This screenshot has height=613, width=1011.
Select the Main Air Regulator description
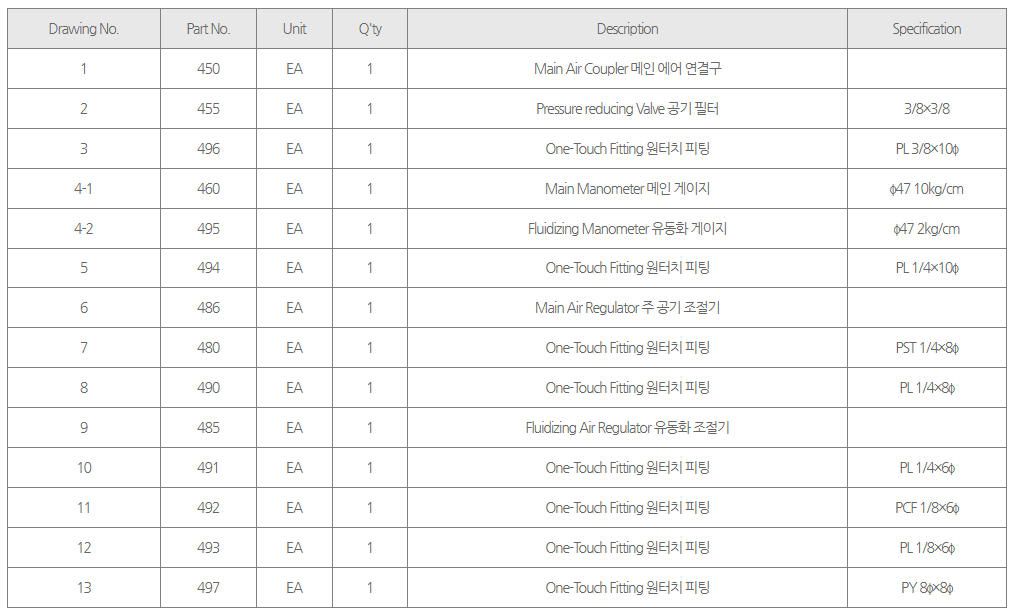click(627, 308)
